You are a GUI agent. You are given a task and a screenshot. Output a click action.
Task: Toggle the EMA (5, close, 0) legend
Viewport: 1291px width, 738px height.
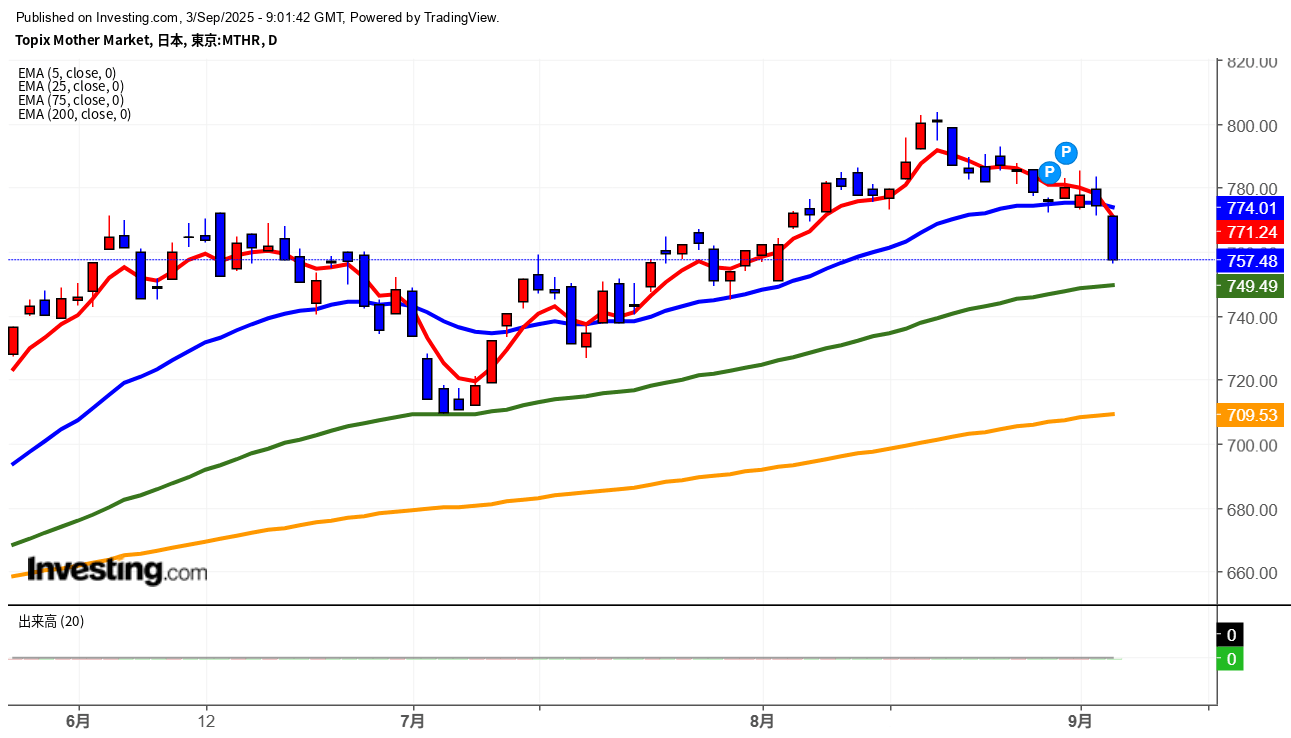pos(67,73)
